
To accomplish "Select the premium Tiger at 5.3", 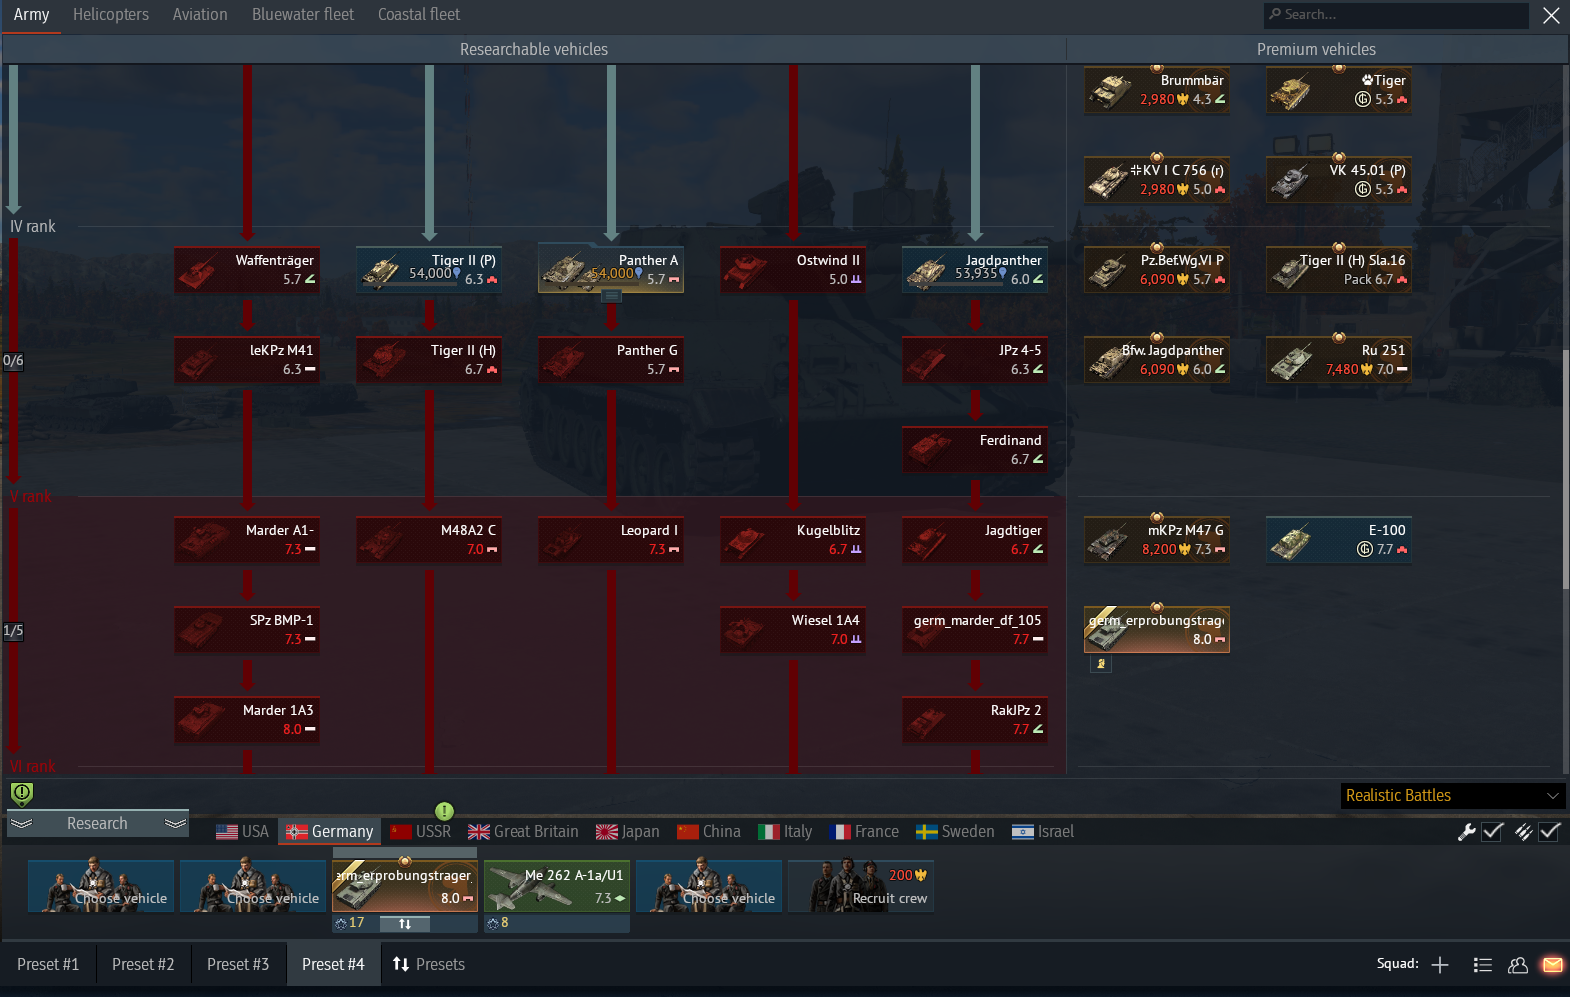I will tap(1339, 90).
